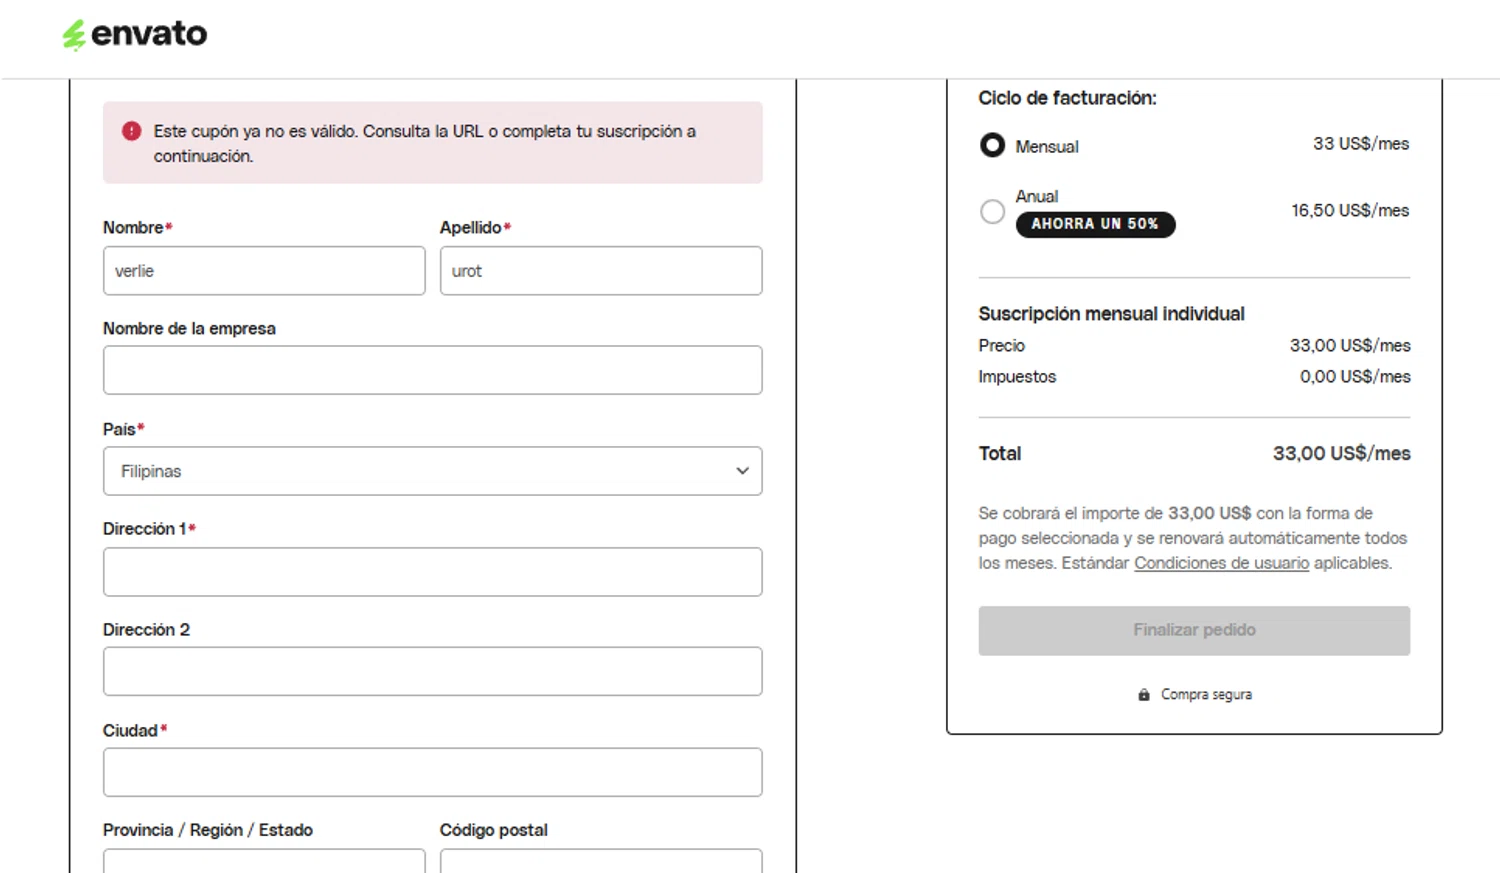Select the Mensual billing cycle

tap(992, 146)
